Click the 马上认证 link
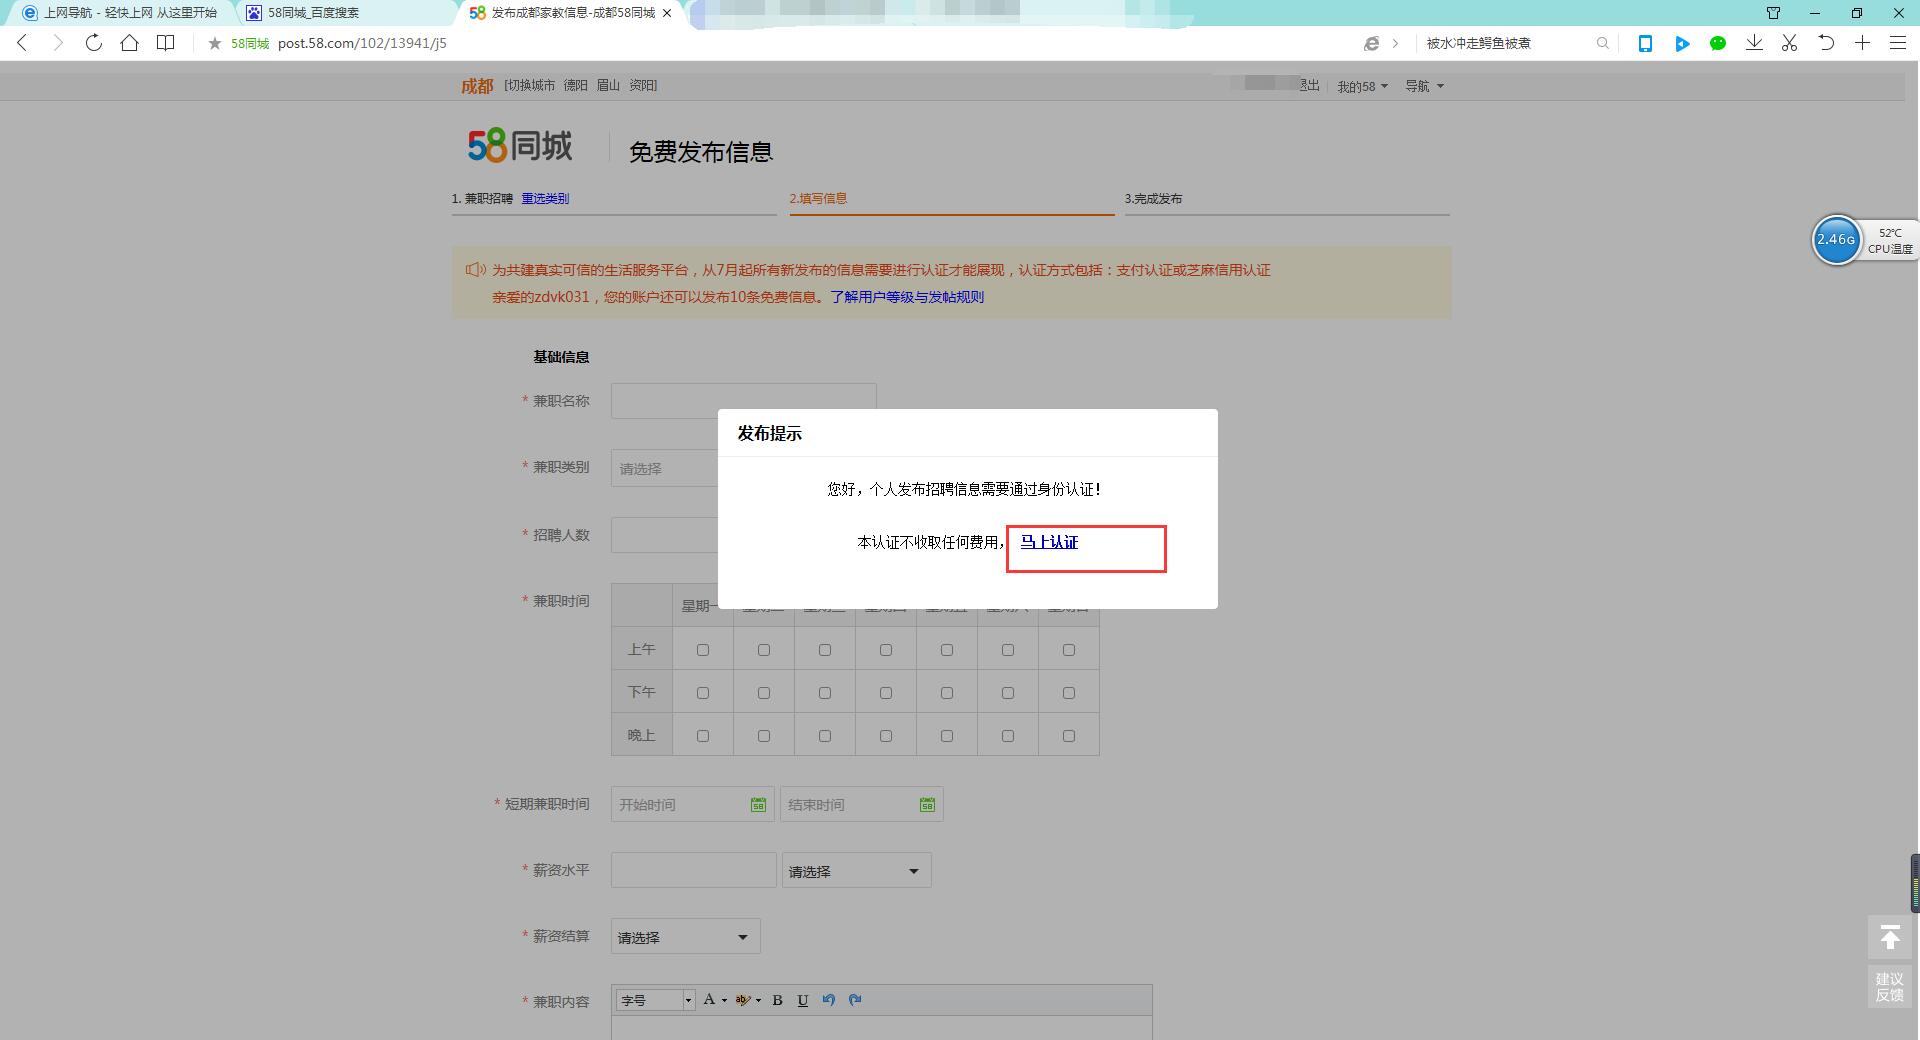The height and width of the screenshot is (1040, 1920). pos(1049,542)
